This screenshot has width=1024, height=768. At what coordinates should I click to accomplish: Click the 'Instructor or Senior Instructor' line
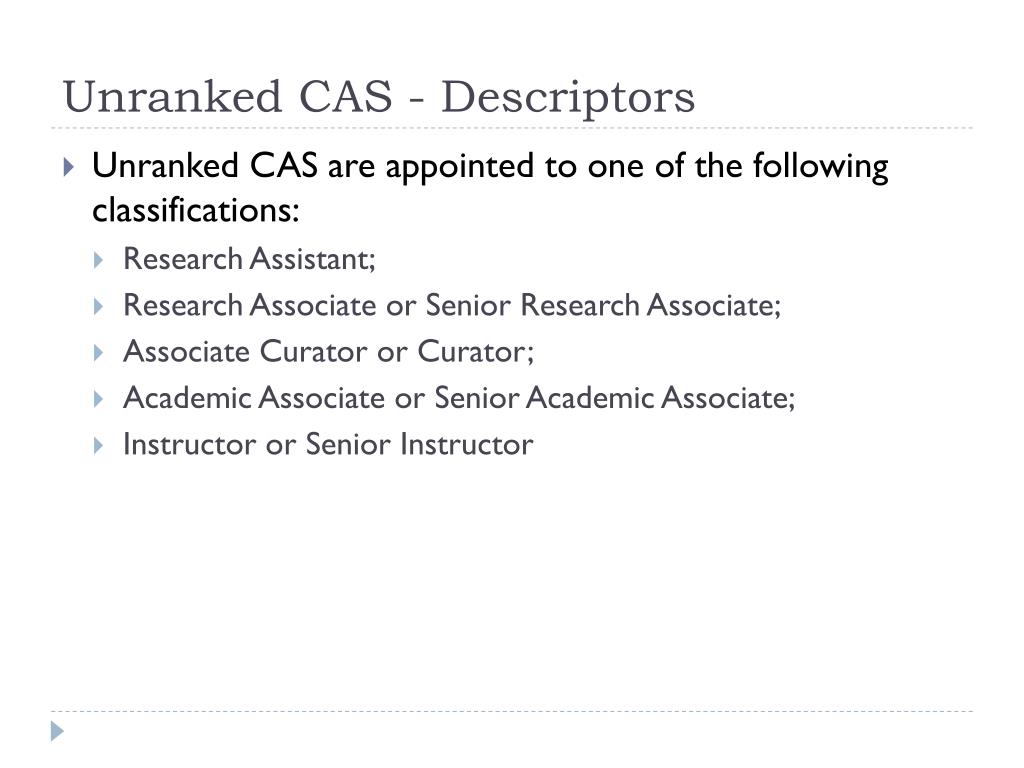pos(328,445)
